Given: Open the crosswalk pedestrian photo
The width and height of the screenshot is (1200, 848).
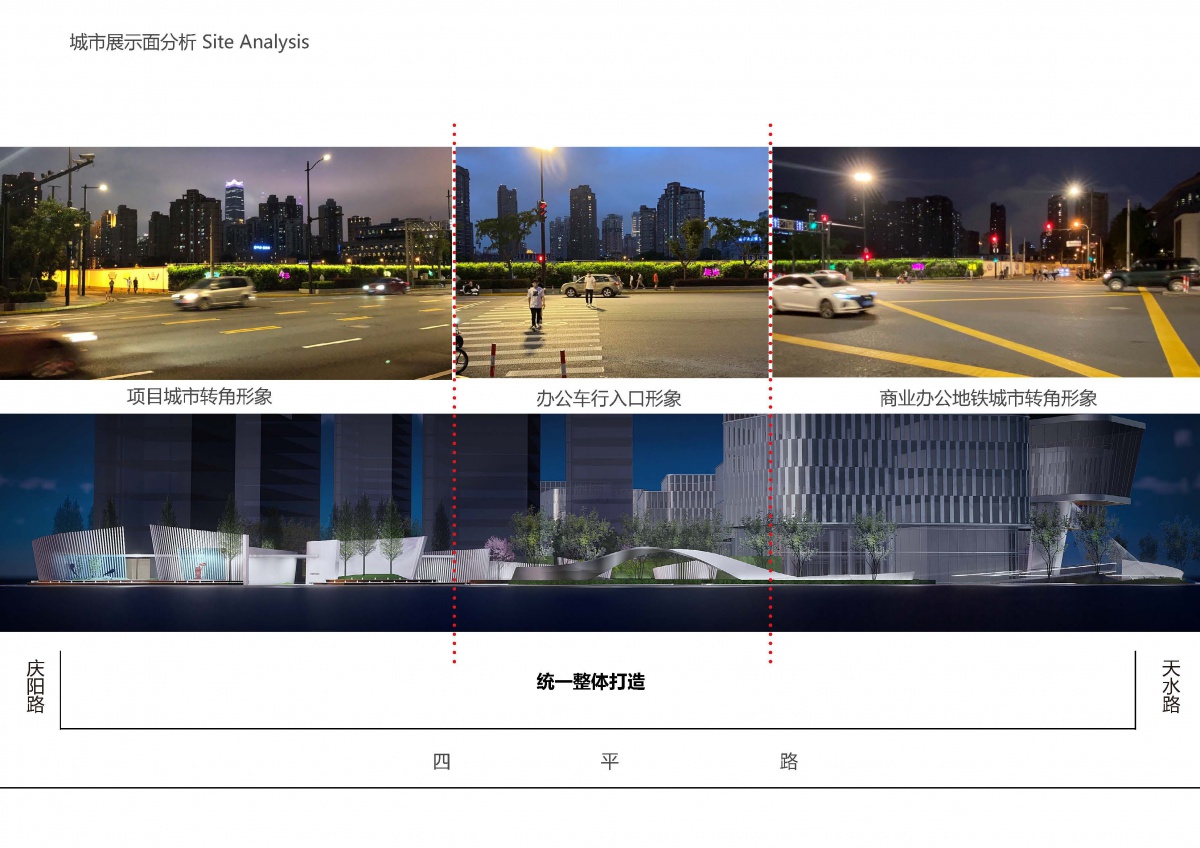Looking at the screenshot, I should click(612, 262).
